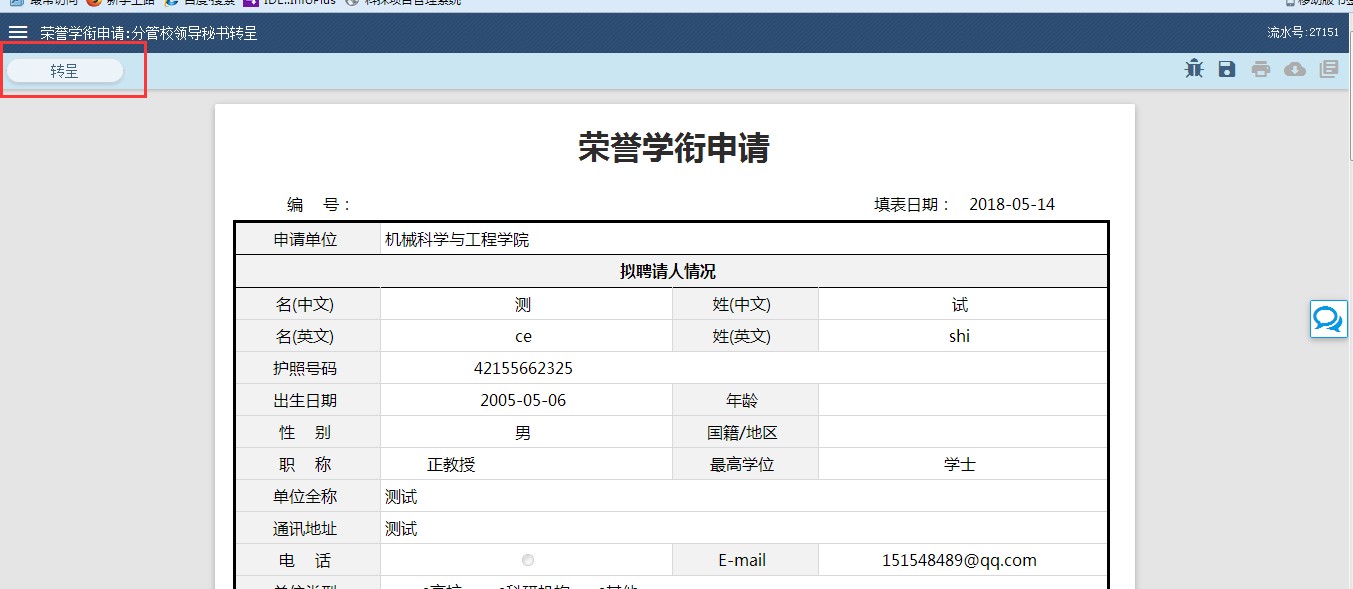
Task: Click the English first name value ce
Action: (x=523, y=336)
